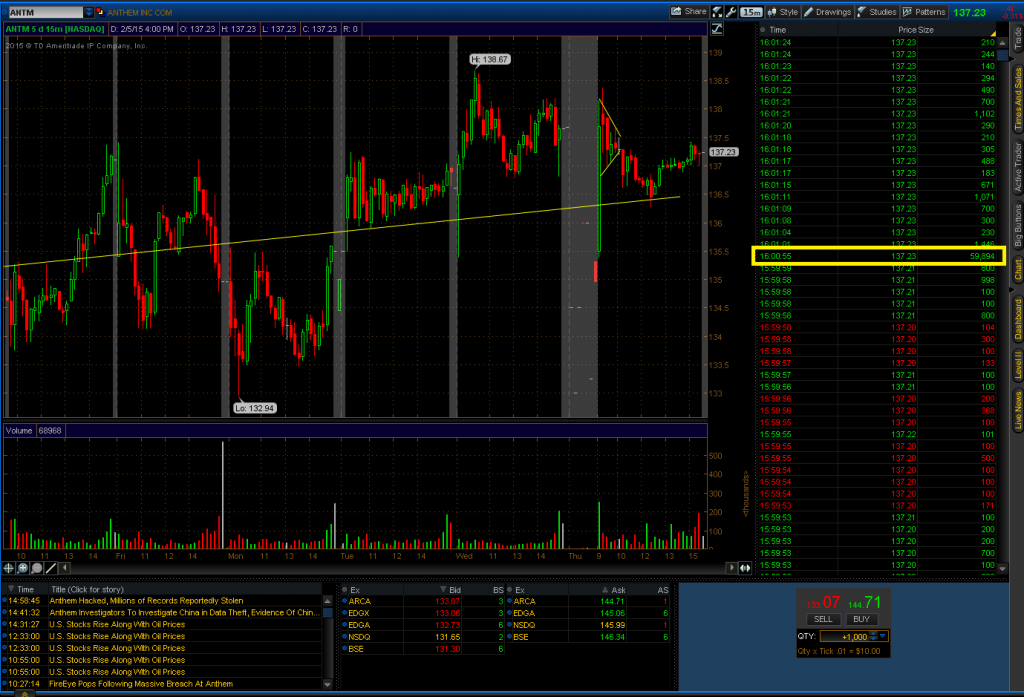Click the Time and Sales scroll-down arrow

click(1002, 568)
